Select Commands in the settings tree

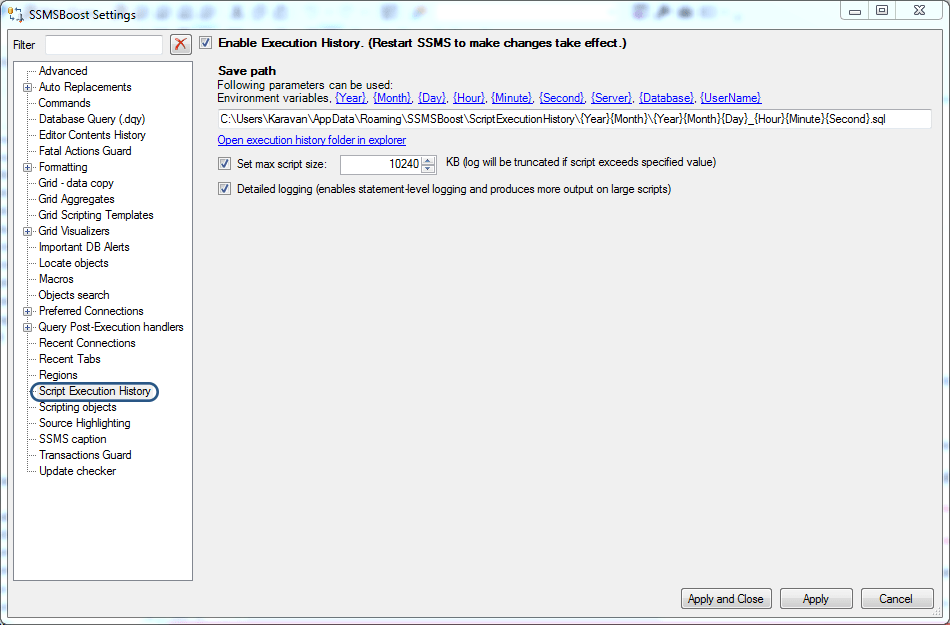point(64,103)
